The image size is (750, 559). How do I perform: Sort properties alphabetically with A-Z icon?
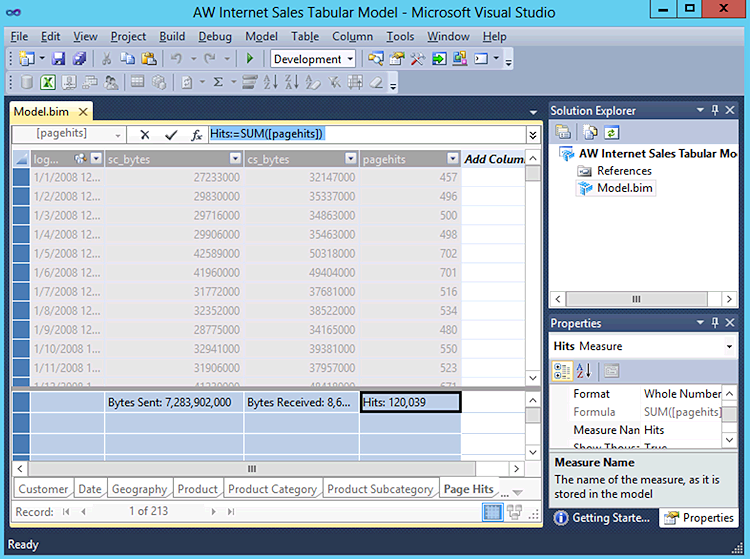[585, 371]
